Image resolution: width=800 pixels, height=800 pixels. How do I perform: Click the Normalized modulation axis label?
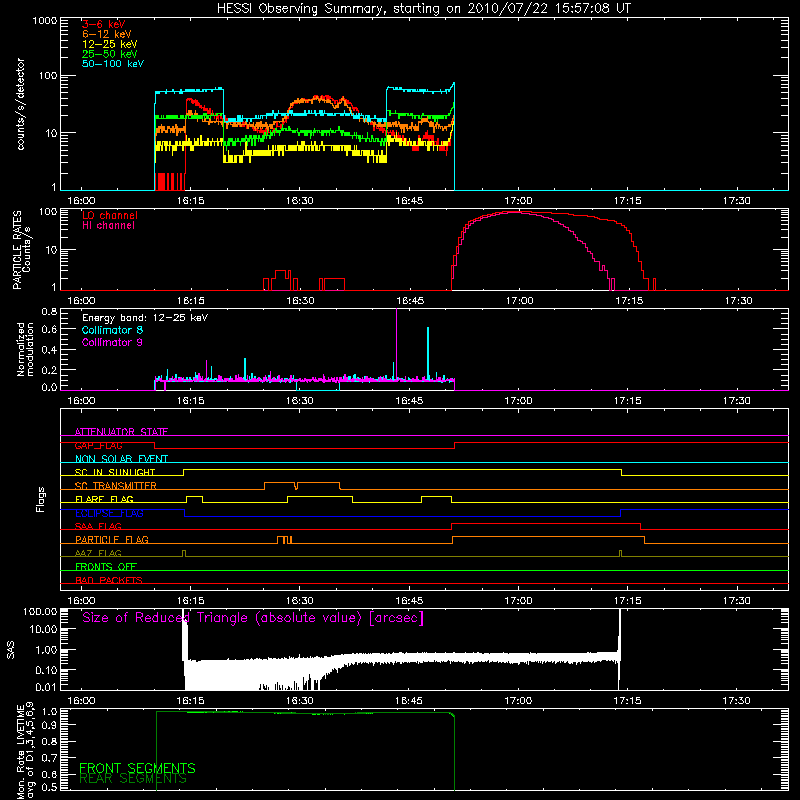click(24, 349)
